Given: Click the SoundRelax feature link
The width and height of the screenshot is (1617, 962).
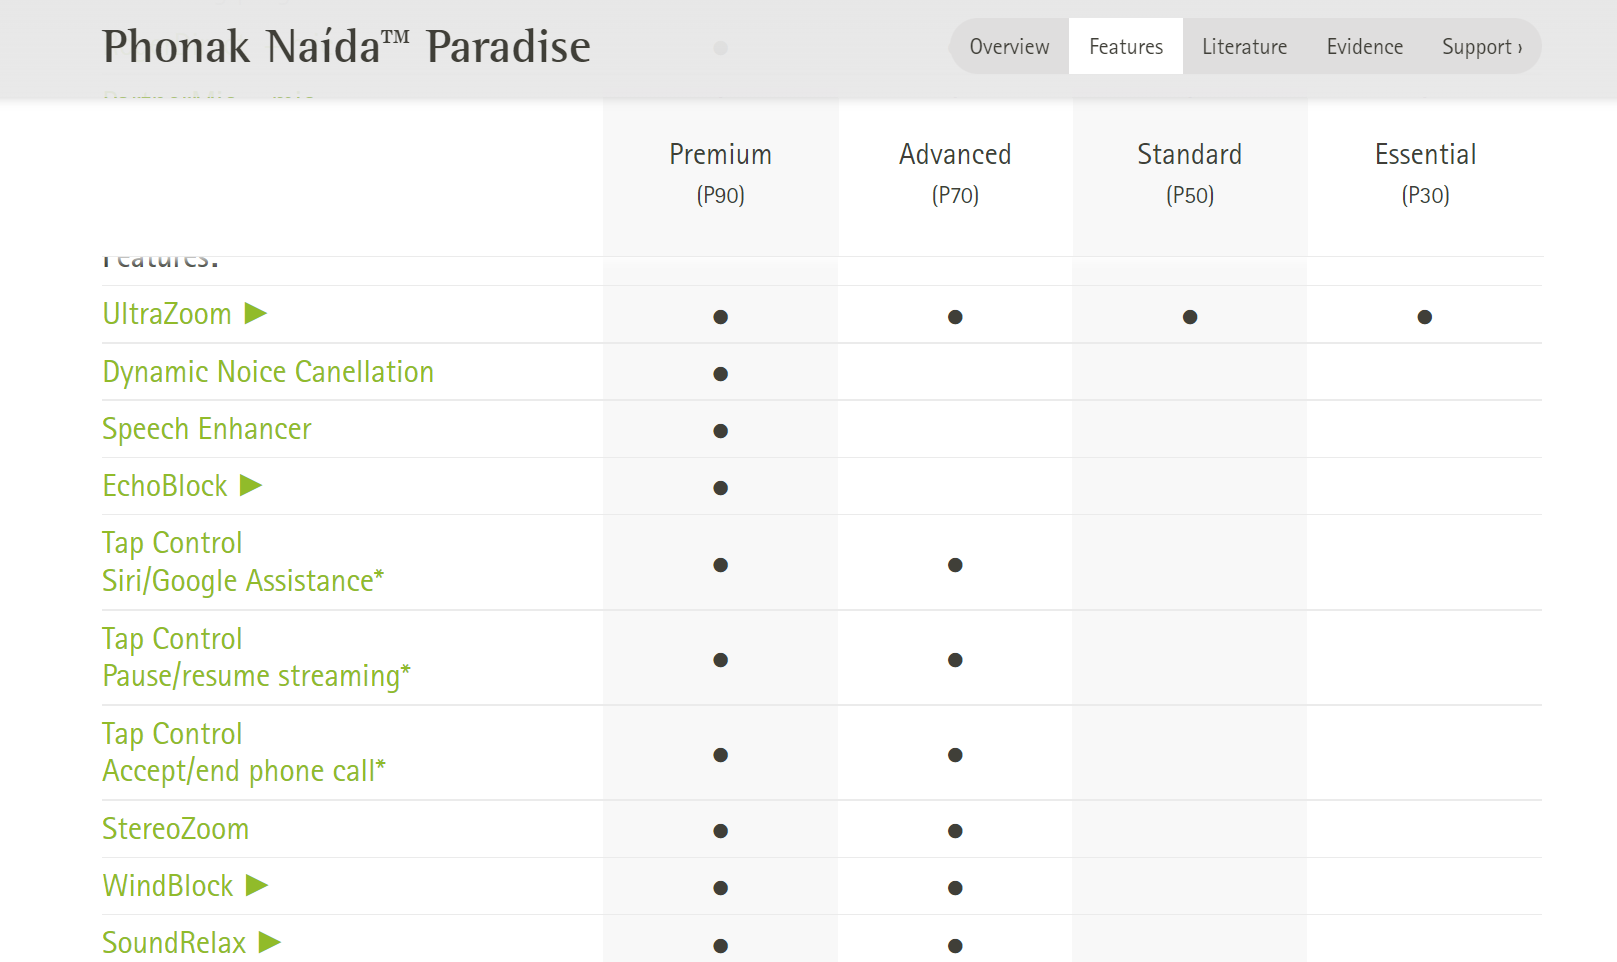Looking at the screenshot, I should click(x=174, y=943).
